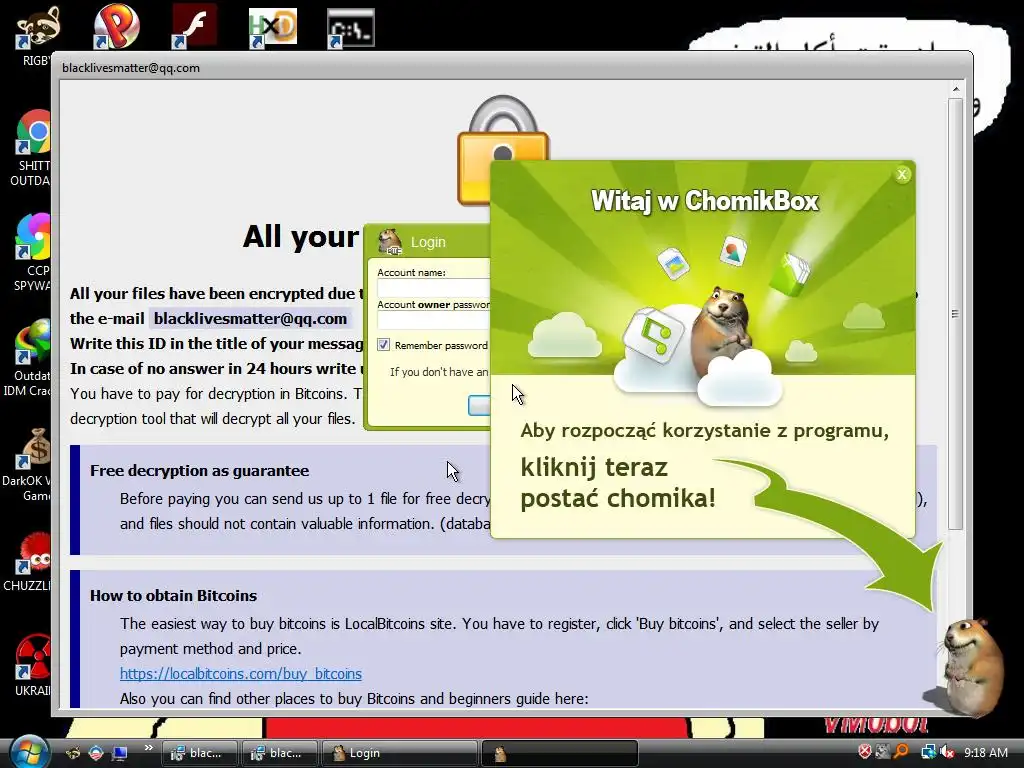
Task: Open the Peggle 'P' ball desktop shortcut
Action: [x=116, y=27]
